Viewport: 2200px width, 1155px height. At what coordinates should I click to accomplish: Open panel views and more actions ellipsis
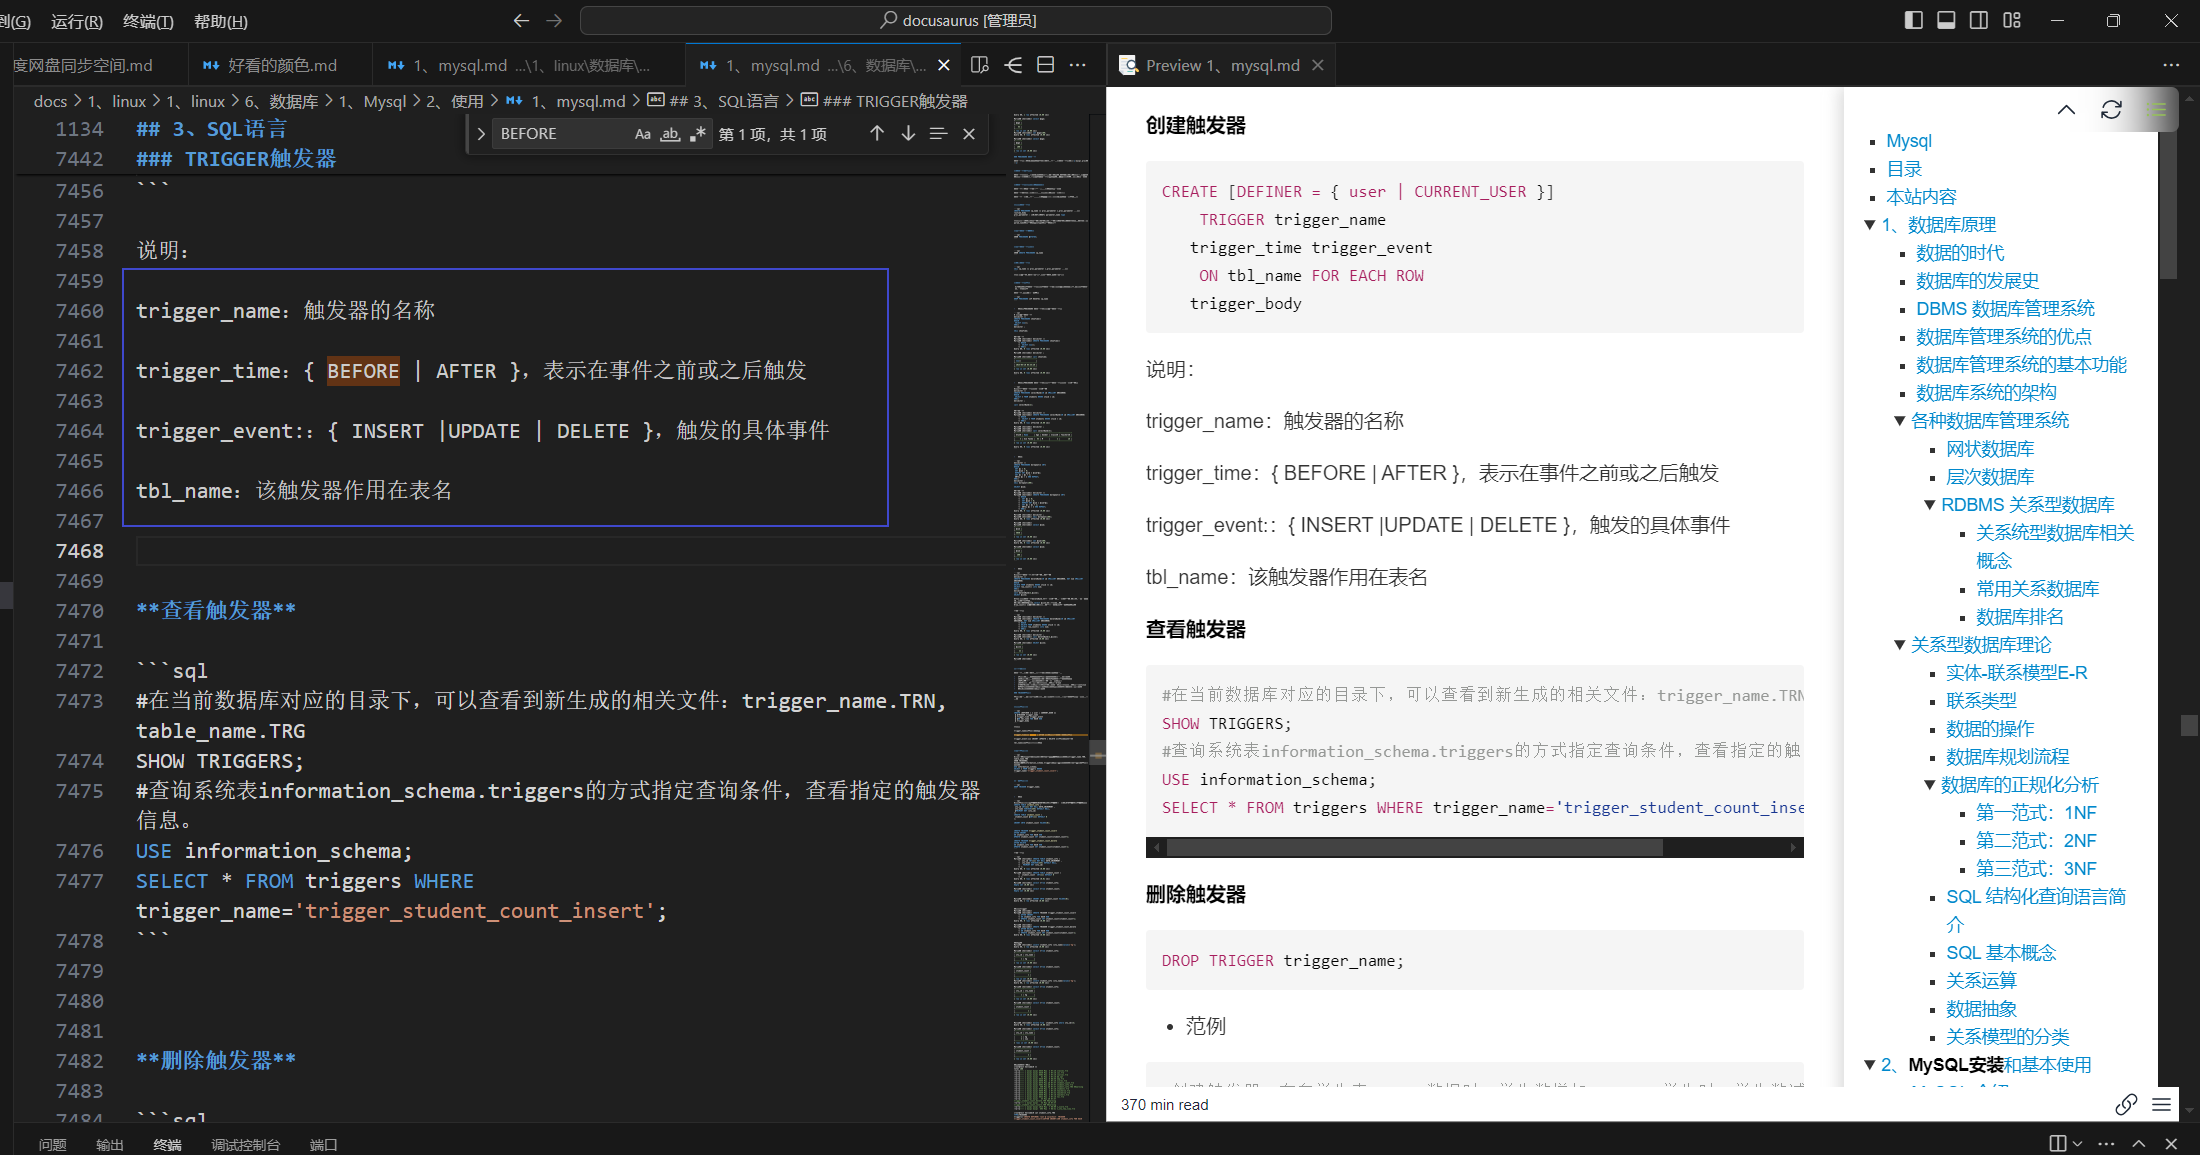[x=2107, y=1143]
